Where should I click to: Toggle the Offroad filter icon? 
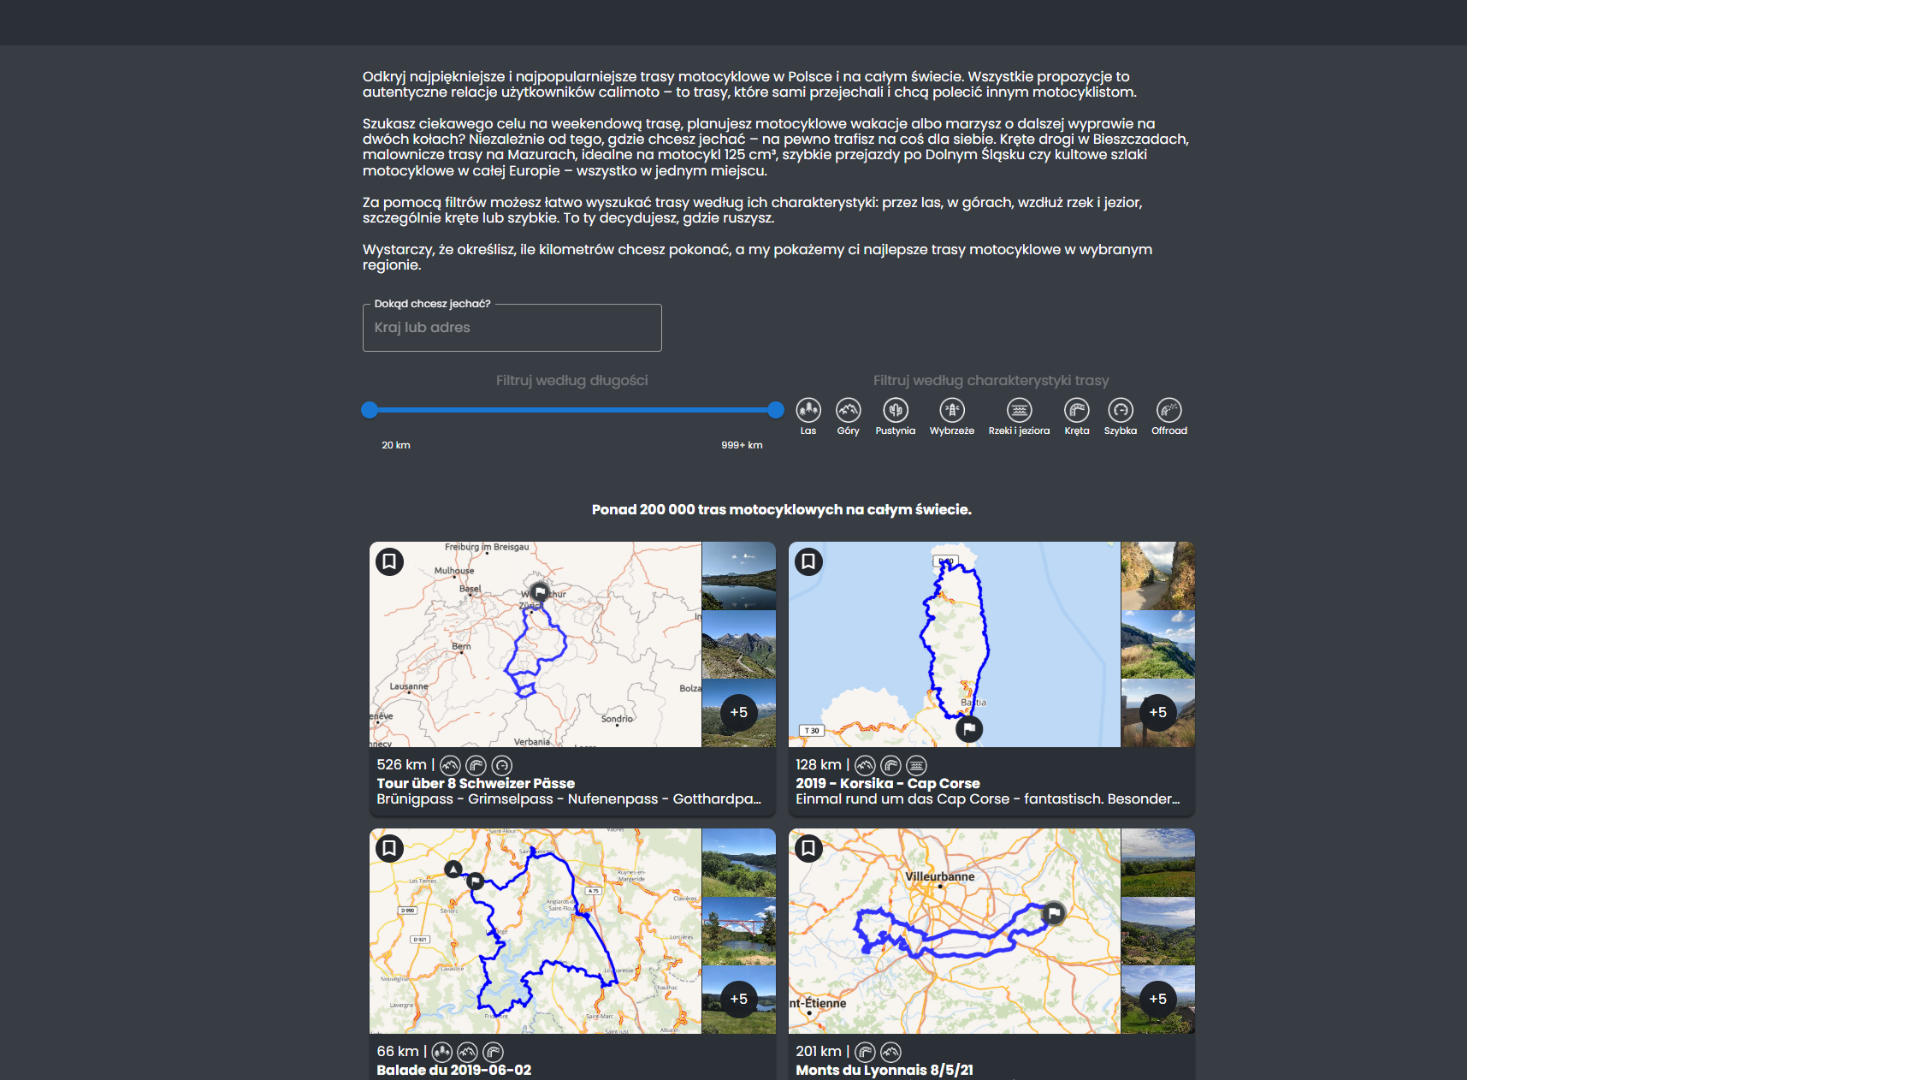[1168, 410]
